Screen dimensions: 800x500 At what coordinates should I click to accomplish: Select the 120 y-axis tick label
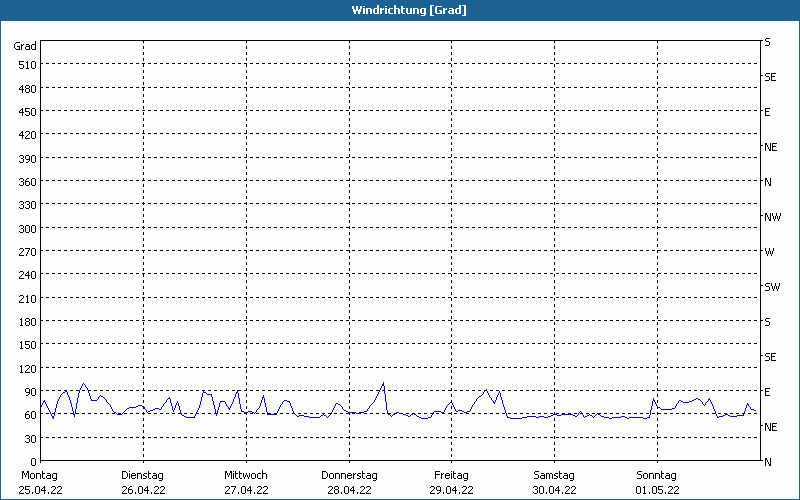pyautogui.click(x=28, y=369)
